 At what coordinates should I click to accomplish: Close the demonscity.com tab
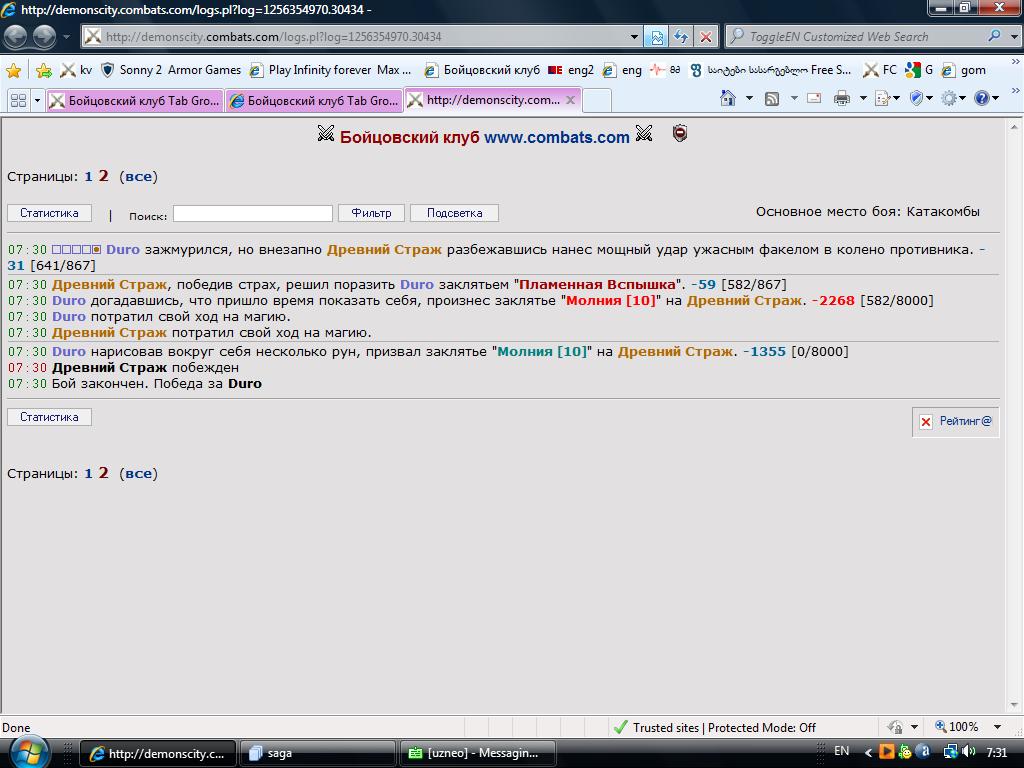(570, 100)
